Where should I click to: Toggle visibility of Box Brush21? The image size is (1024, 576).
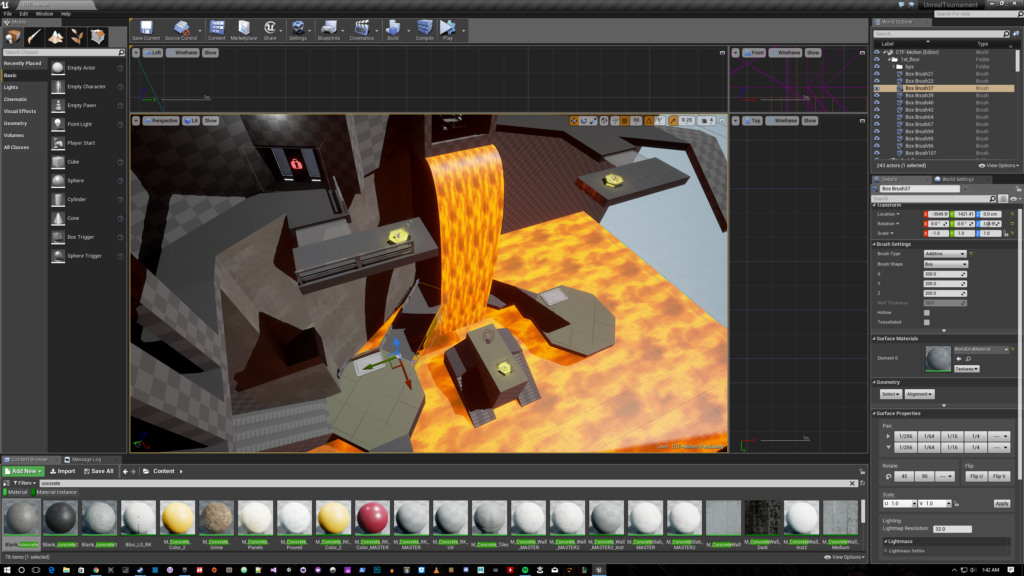tap(877, 74)
